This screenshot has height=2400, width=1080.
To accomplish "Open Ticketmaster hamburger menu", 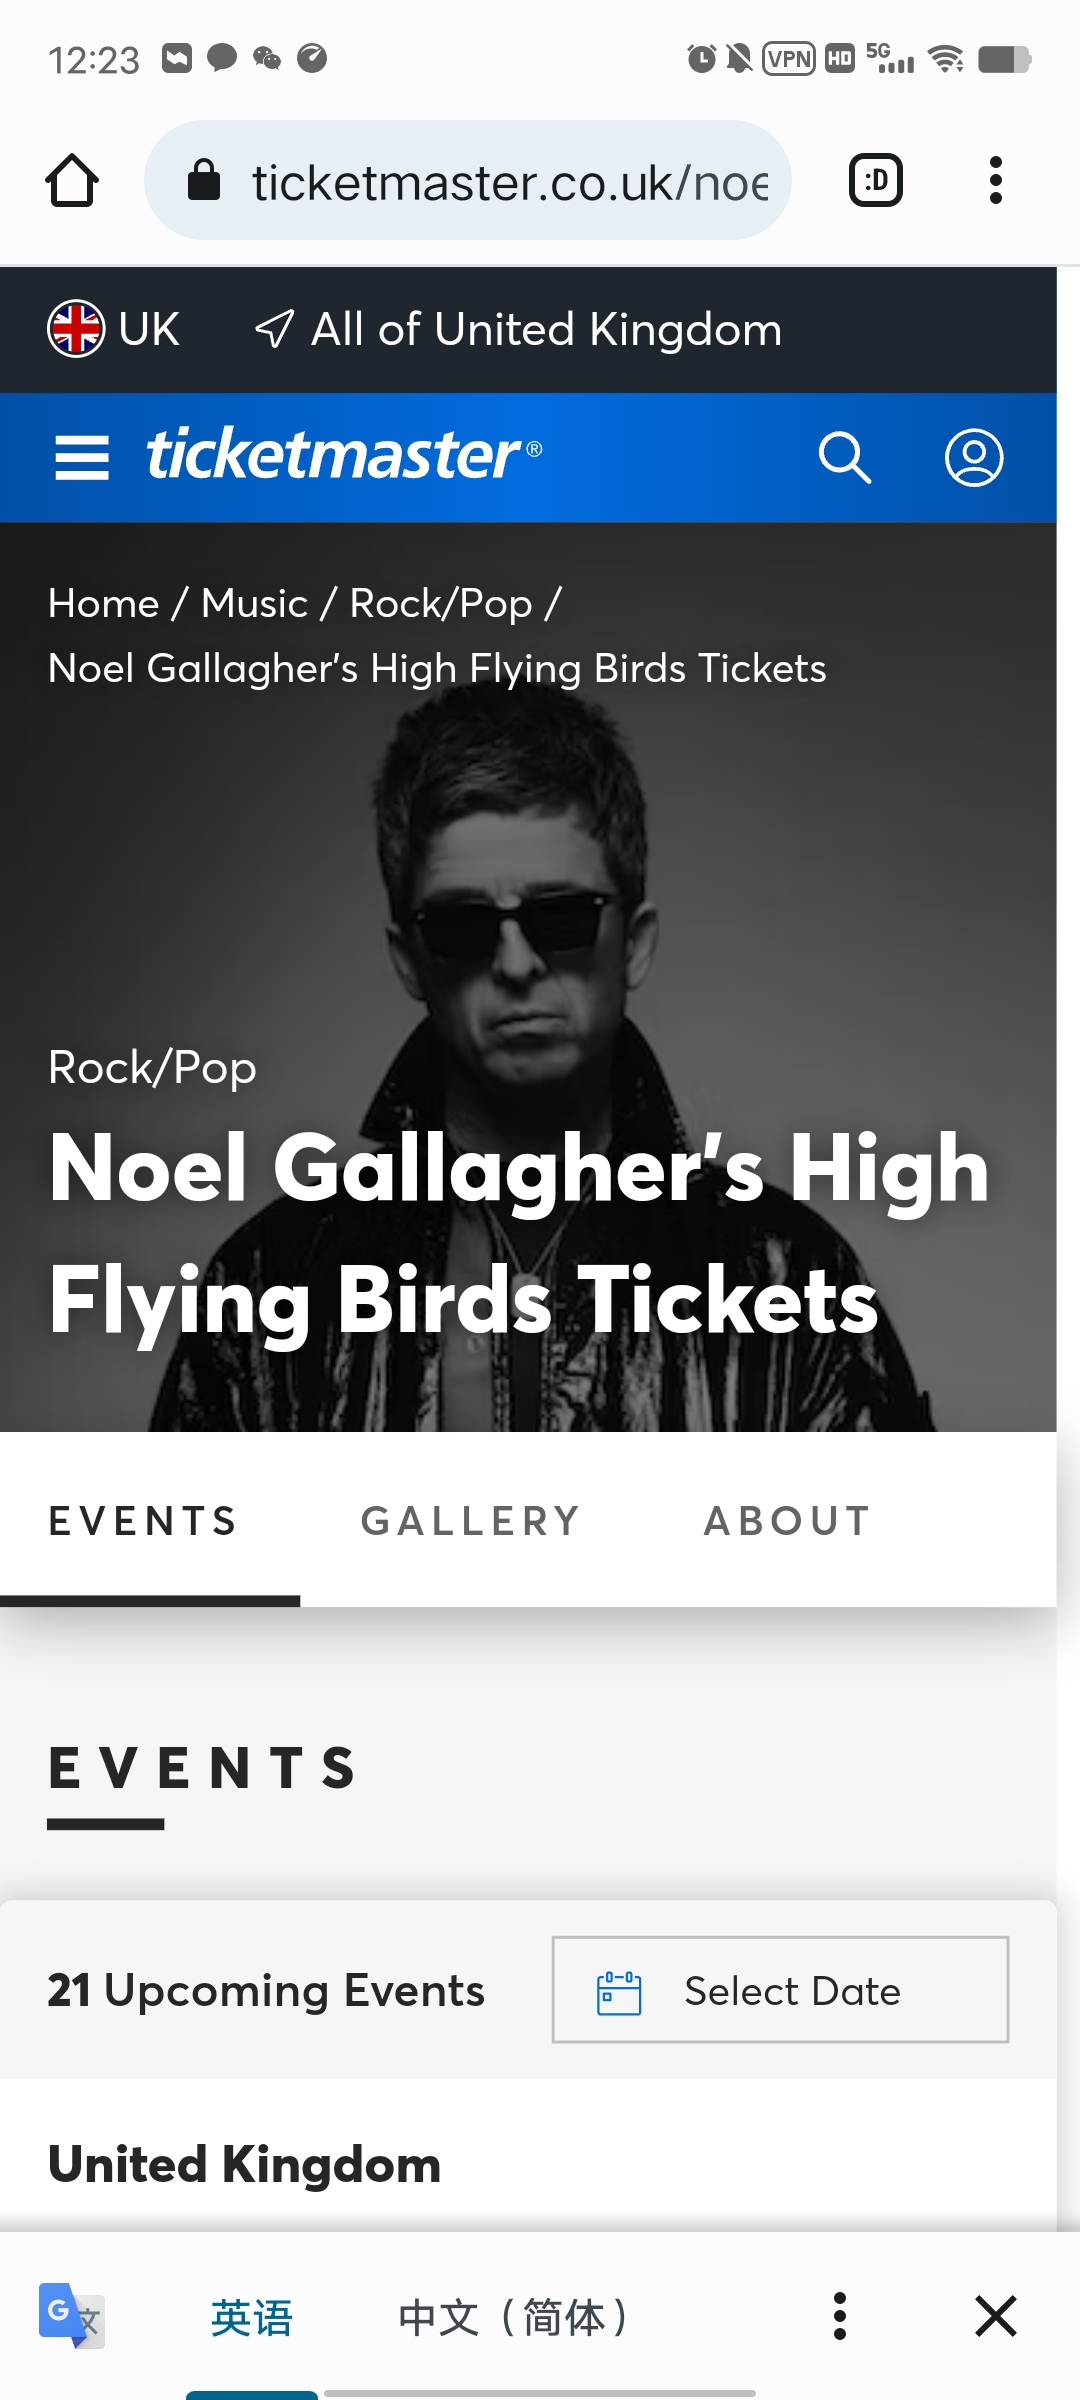I will click(82, 457).
